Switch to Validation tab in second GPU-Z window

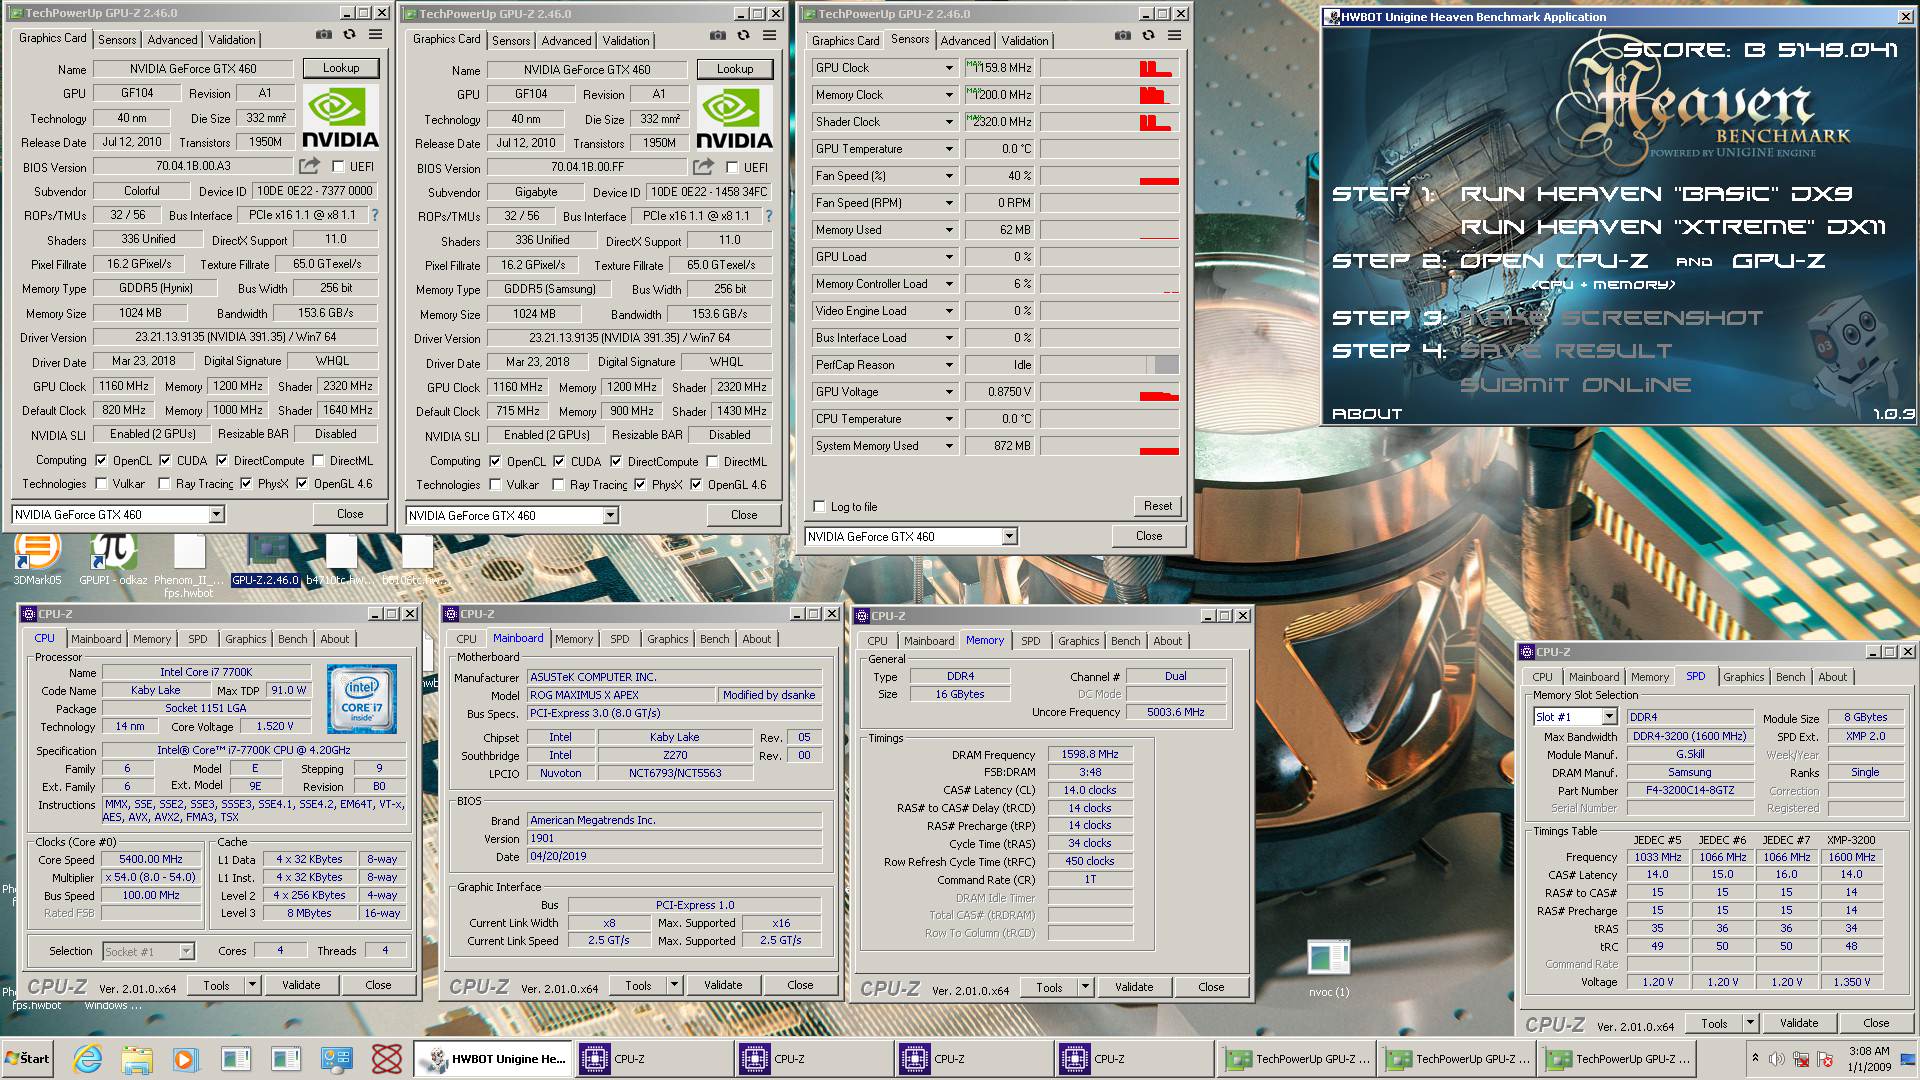(x=625, y=41)
